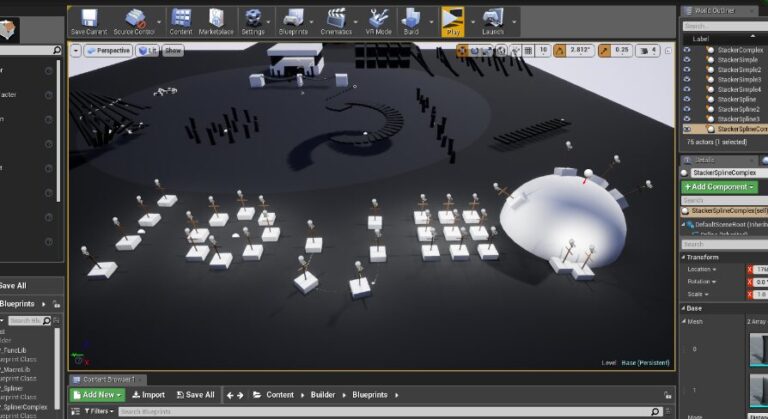
Task: Select the rotate gizmo mode icon
Action: (x=474, y=50)
